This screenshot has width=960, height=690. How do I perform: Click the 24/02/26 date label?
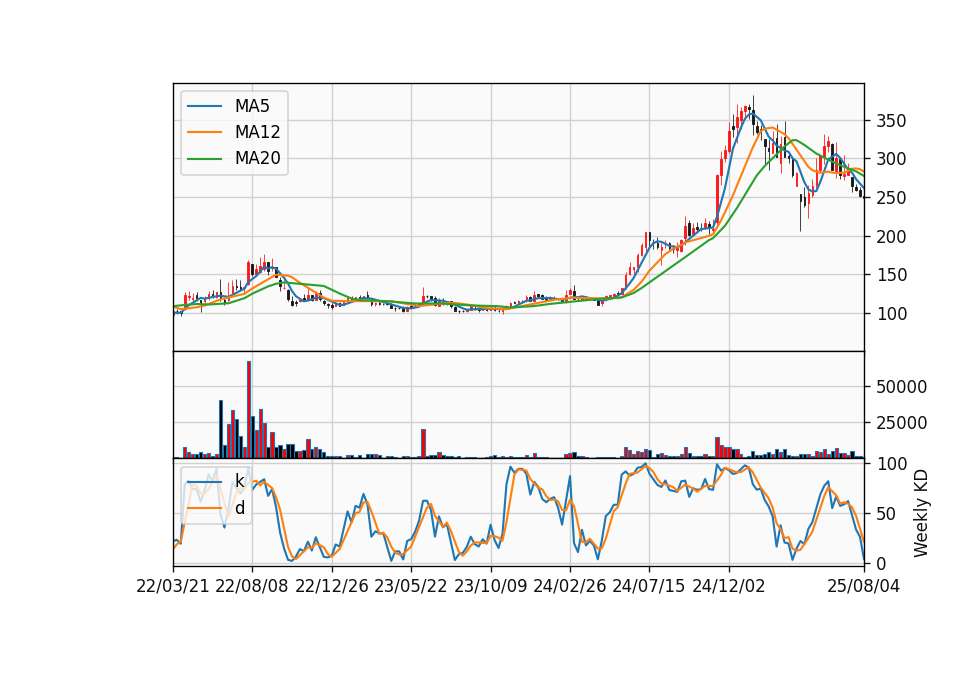pos(570,586)
